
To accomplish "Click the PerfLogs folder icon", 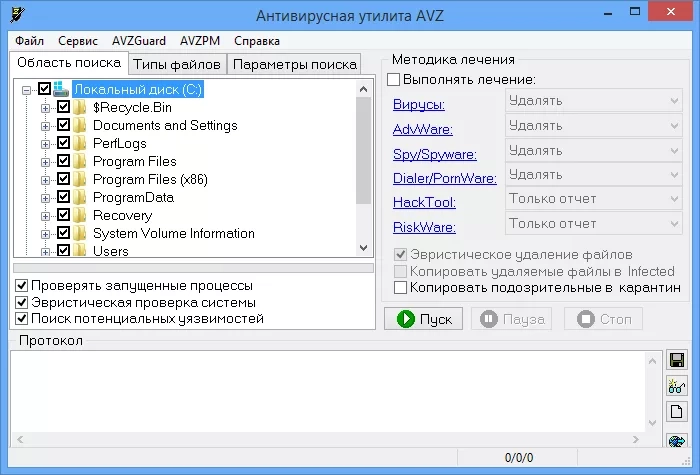I will pyautogui.click(x=79, y=143).
